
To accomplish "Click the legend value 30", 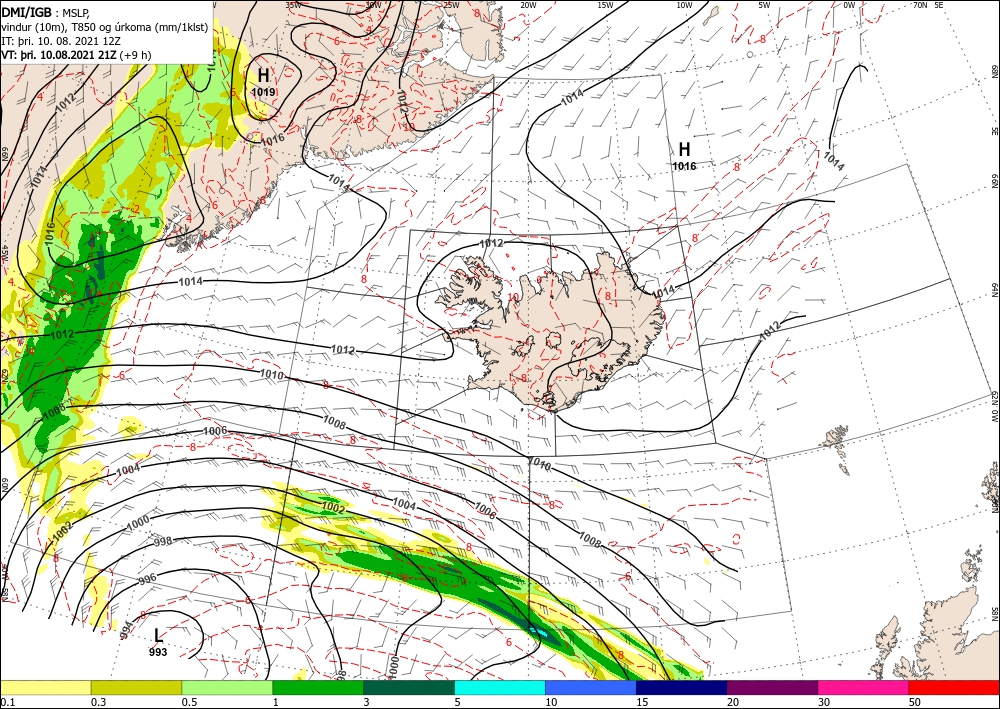I will (x=824, y=702).
